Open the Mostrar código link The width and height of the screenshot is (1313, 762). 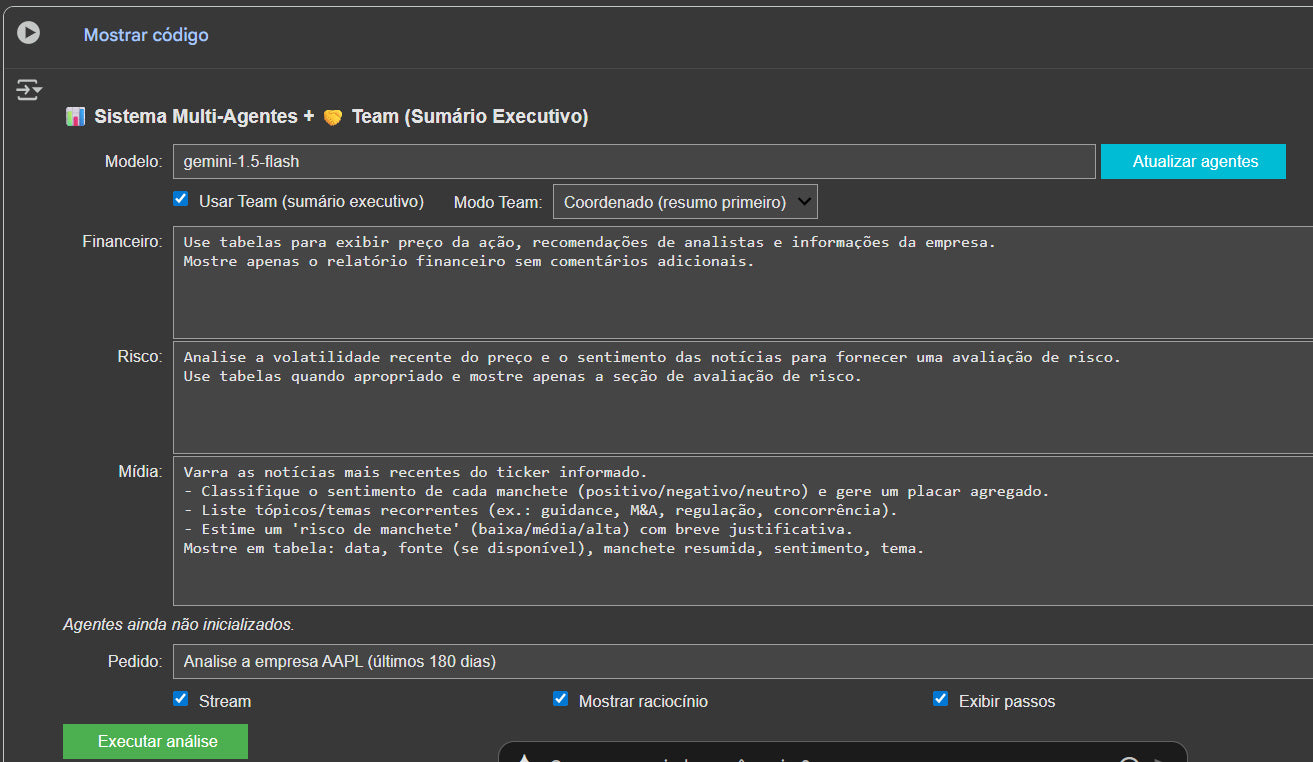click(146, 35)
